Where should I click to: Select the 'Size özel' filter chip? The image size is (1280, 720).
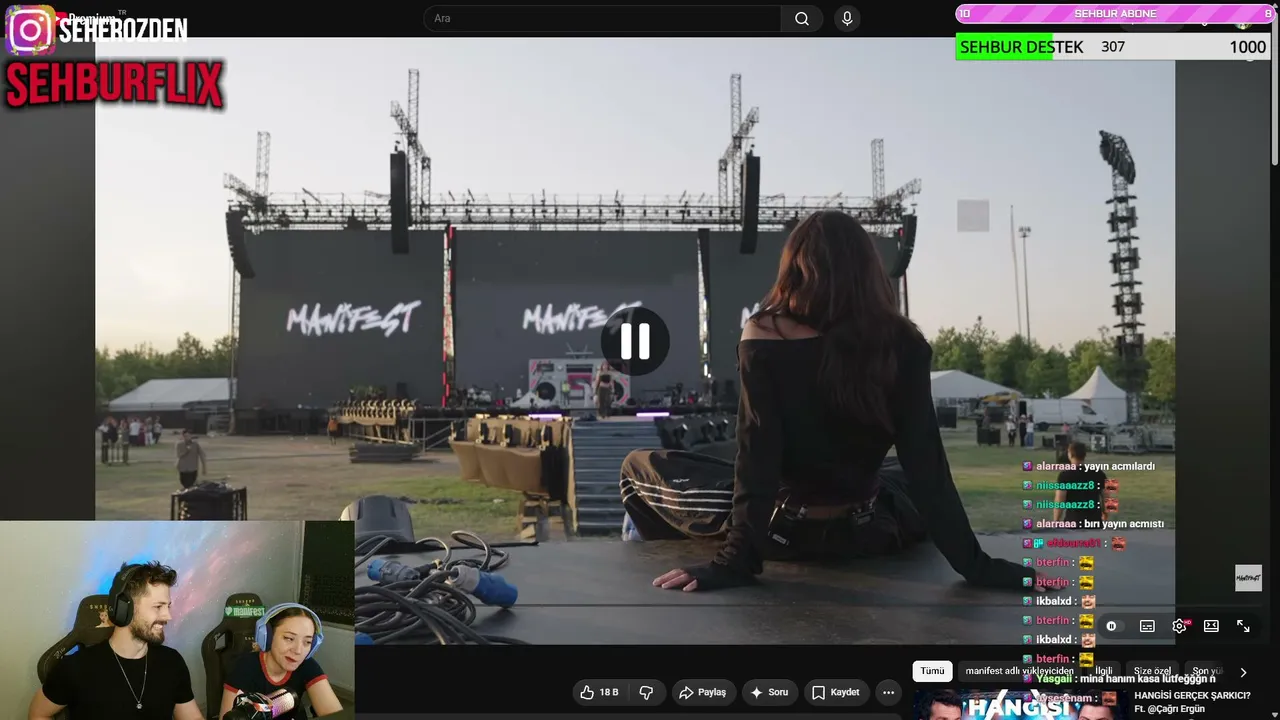(x=1152, y=671)
